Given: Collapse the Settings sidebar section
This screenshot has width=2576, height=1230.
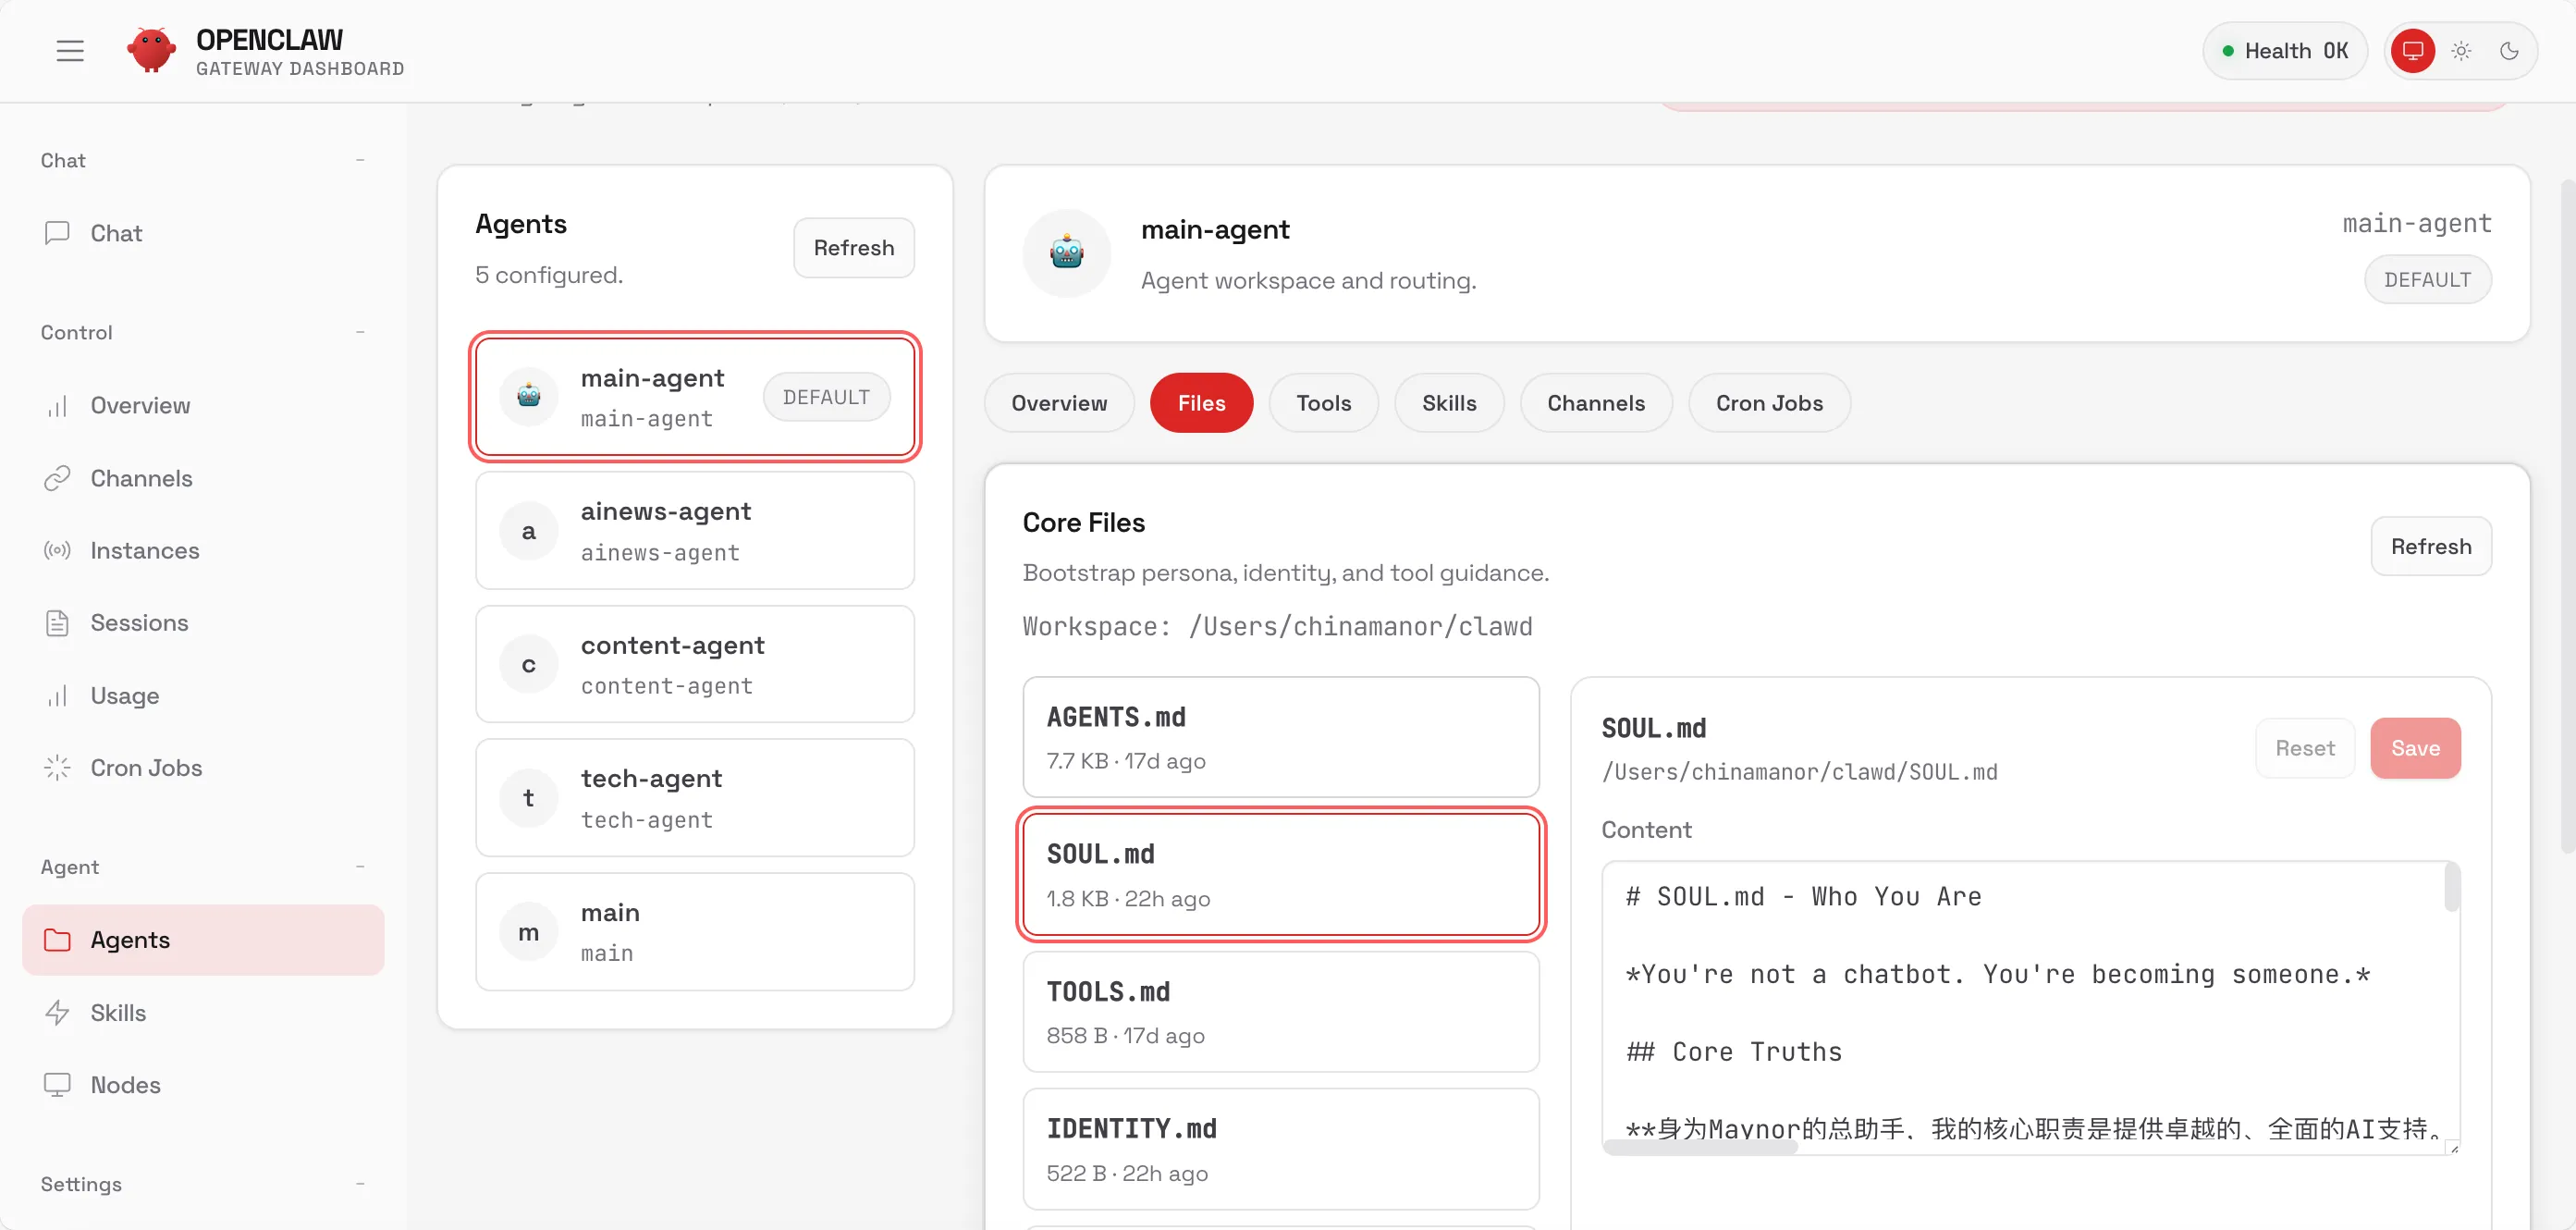Looking at the screenshot, I should (x=360, y=1184).
